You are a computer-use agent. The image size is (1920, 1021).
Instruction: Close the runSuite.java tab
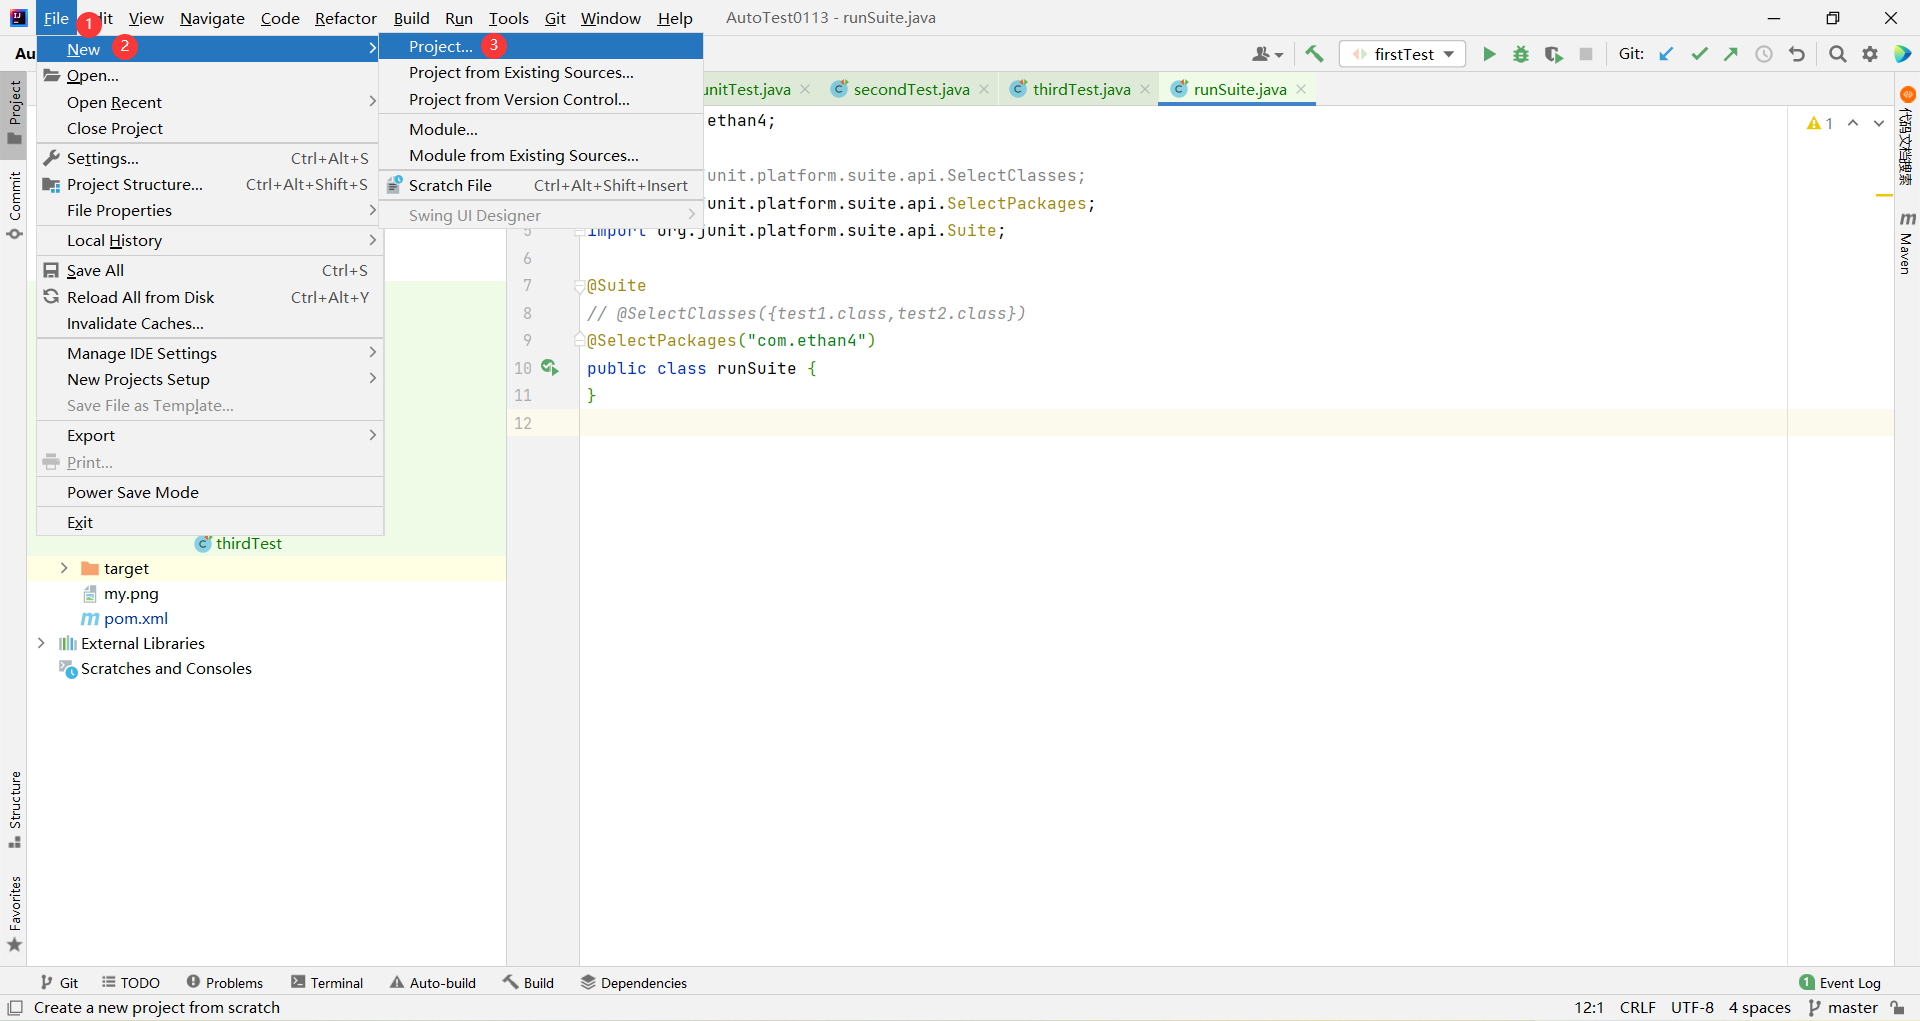(1301, 89)
